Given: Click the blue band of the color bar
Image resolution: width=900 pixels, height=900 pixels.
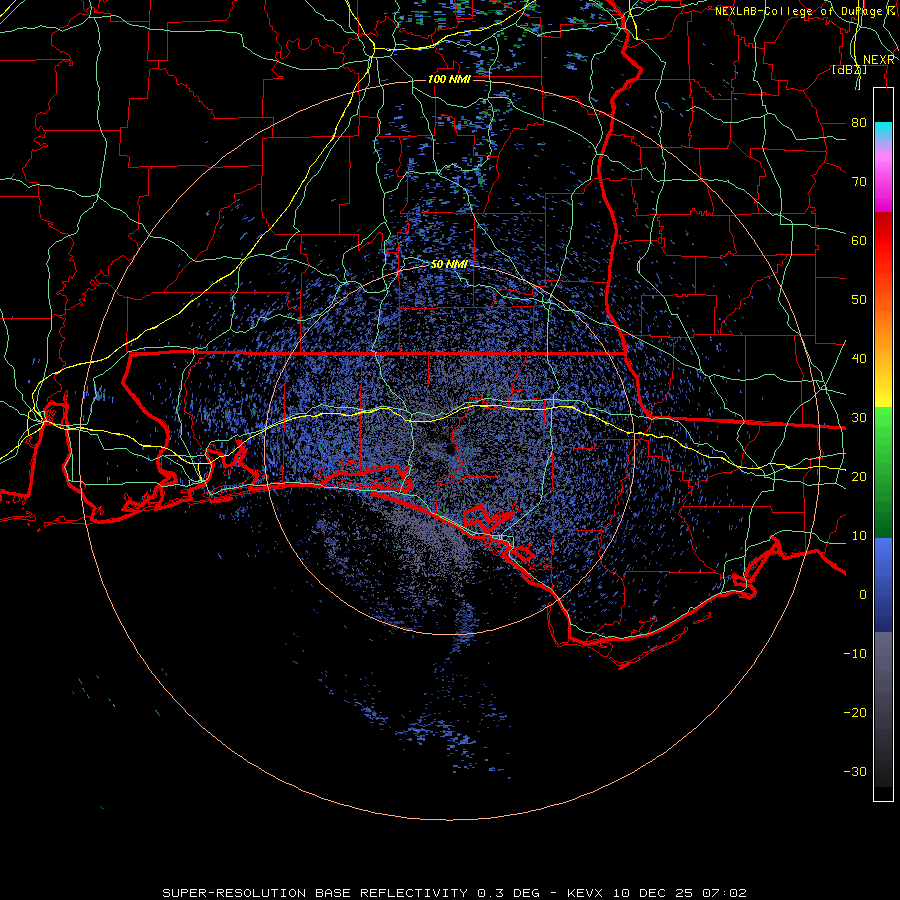Looking at the screenshot, I should point(883,584).
